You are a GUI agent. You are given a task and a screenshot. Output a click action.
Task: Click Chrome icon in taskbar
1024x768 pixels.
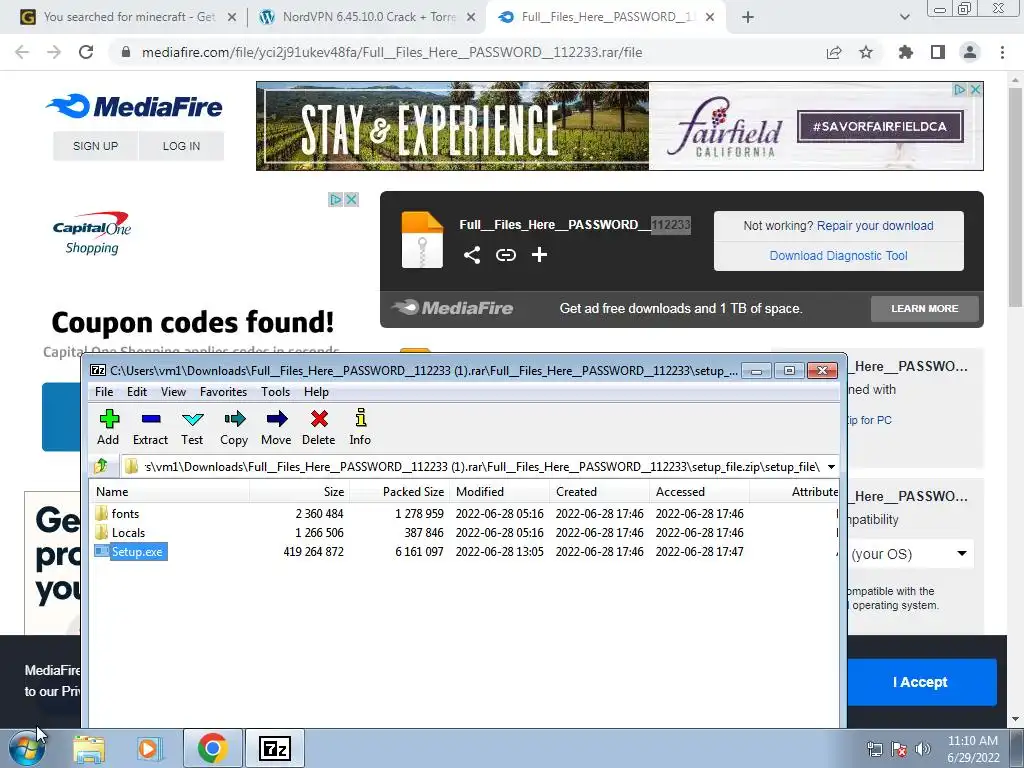212,748
